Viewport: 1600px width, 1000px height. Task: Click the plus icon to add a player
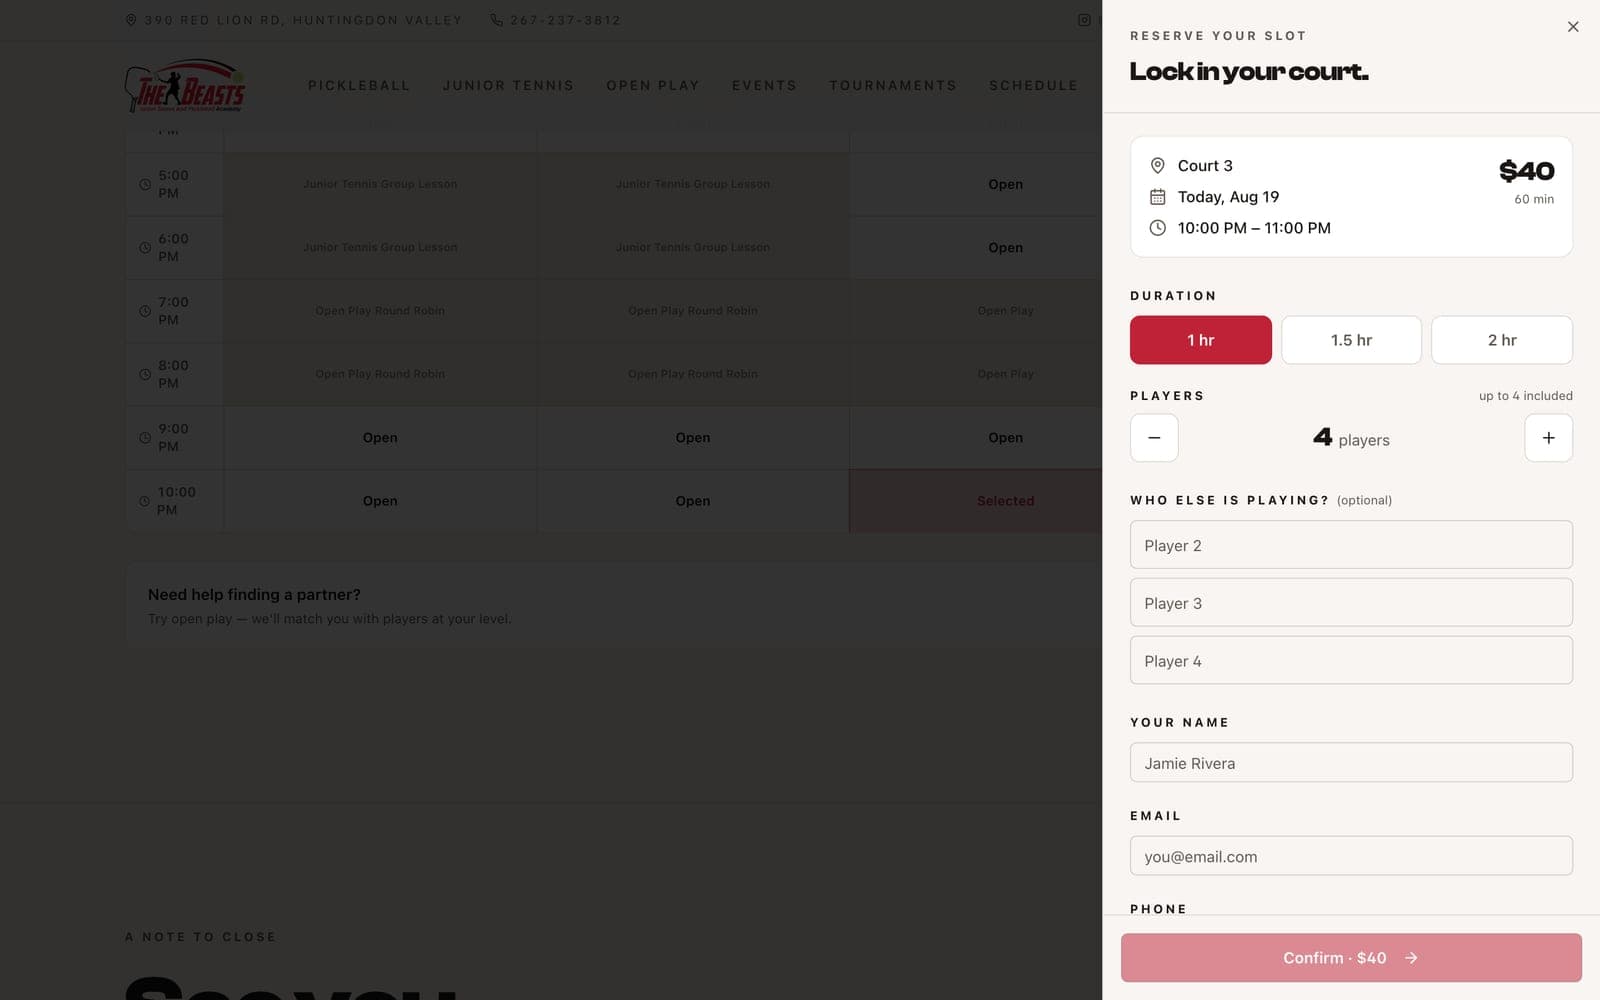(1548, 438)
